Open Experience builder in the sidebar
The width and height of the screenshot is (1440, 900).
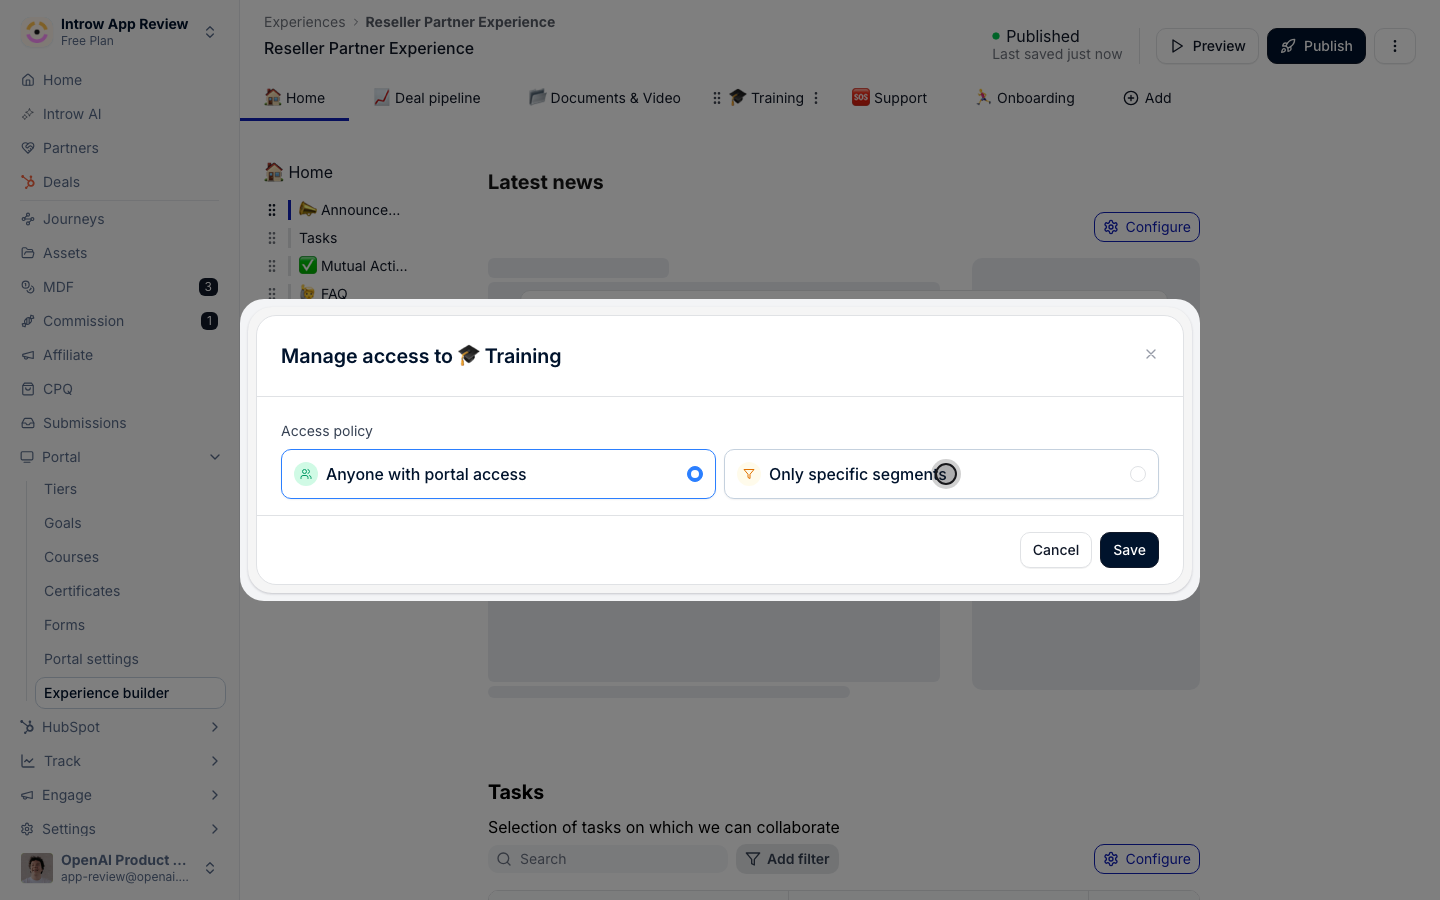pyautogui.click(x=130, y=693)
